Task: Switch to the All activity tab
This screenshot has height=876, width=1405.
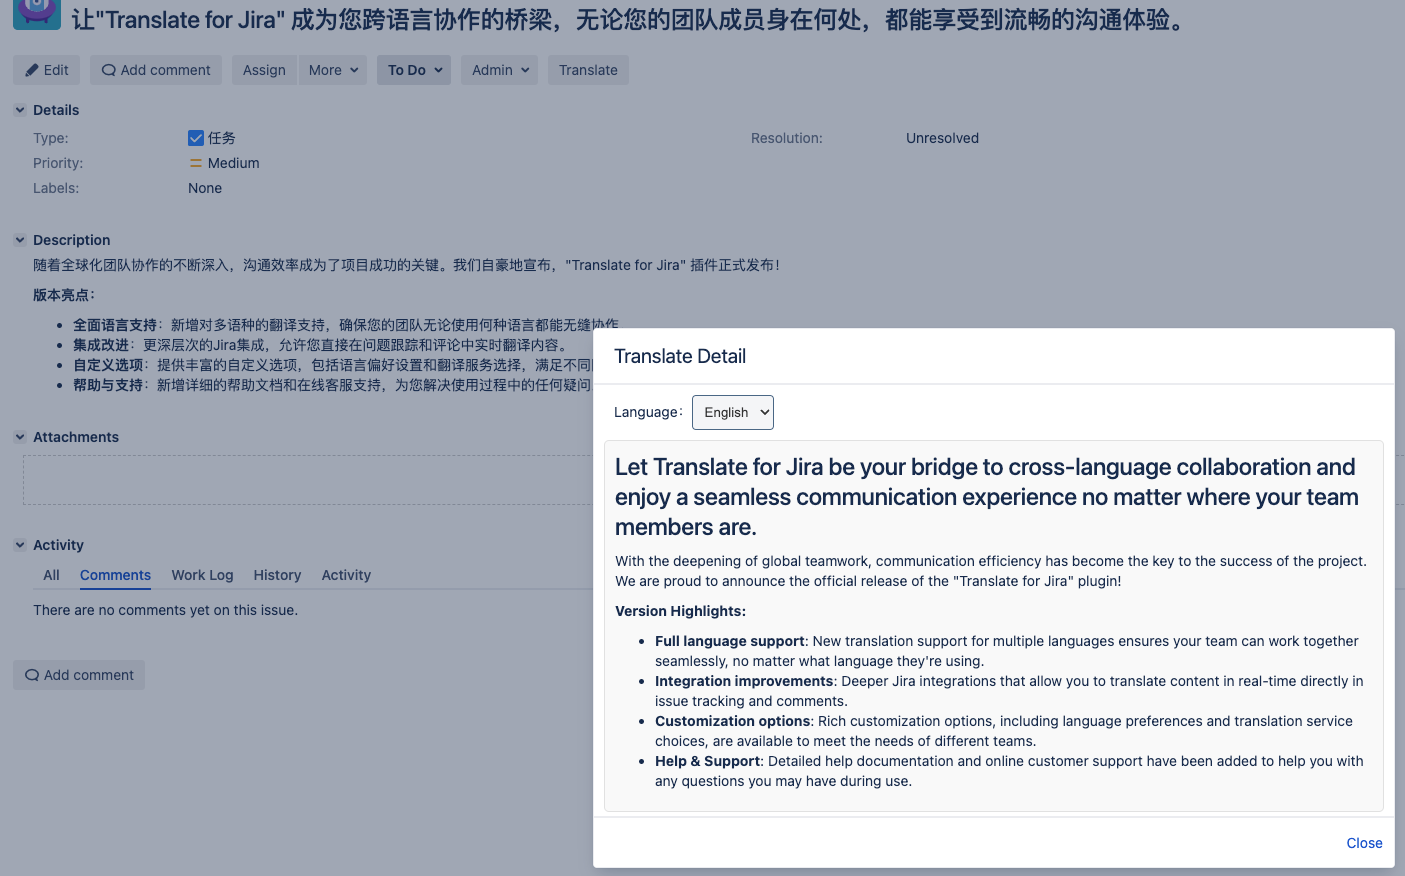Action: pos(51,575)
